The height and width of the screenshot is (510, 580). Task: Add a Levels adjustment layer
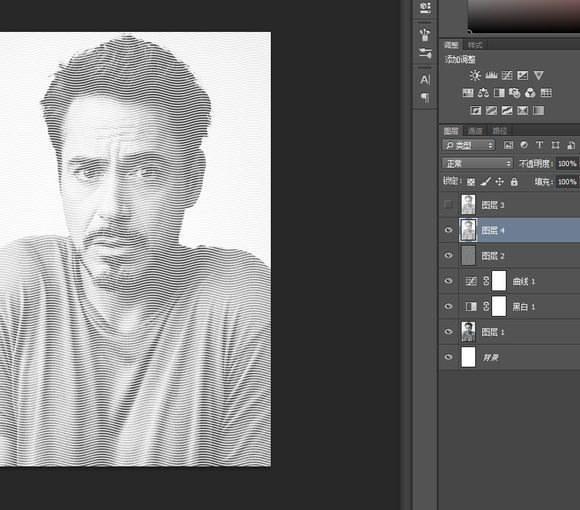tap(491, 75)
